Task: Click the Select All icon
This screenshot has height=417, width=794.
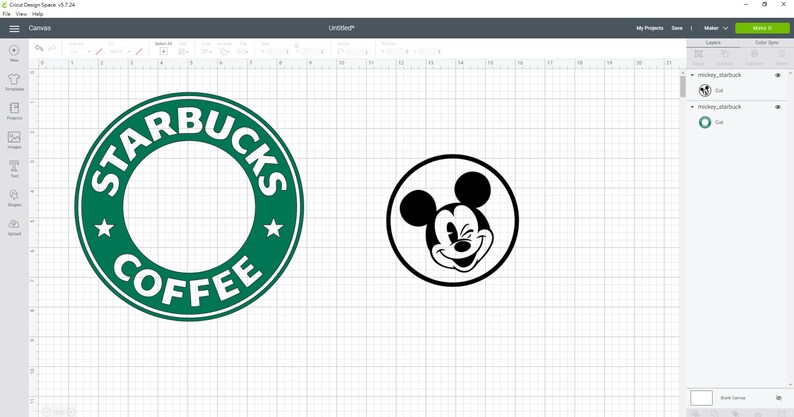Action: tap(164, 51)
